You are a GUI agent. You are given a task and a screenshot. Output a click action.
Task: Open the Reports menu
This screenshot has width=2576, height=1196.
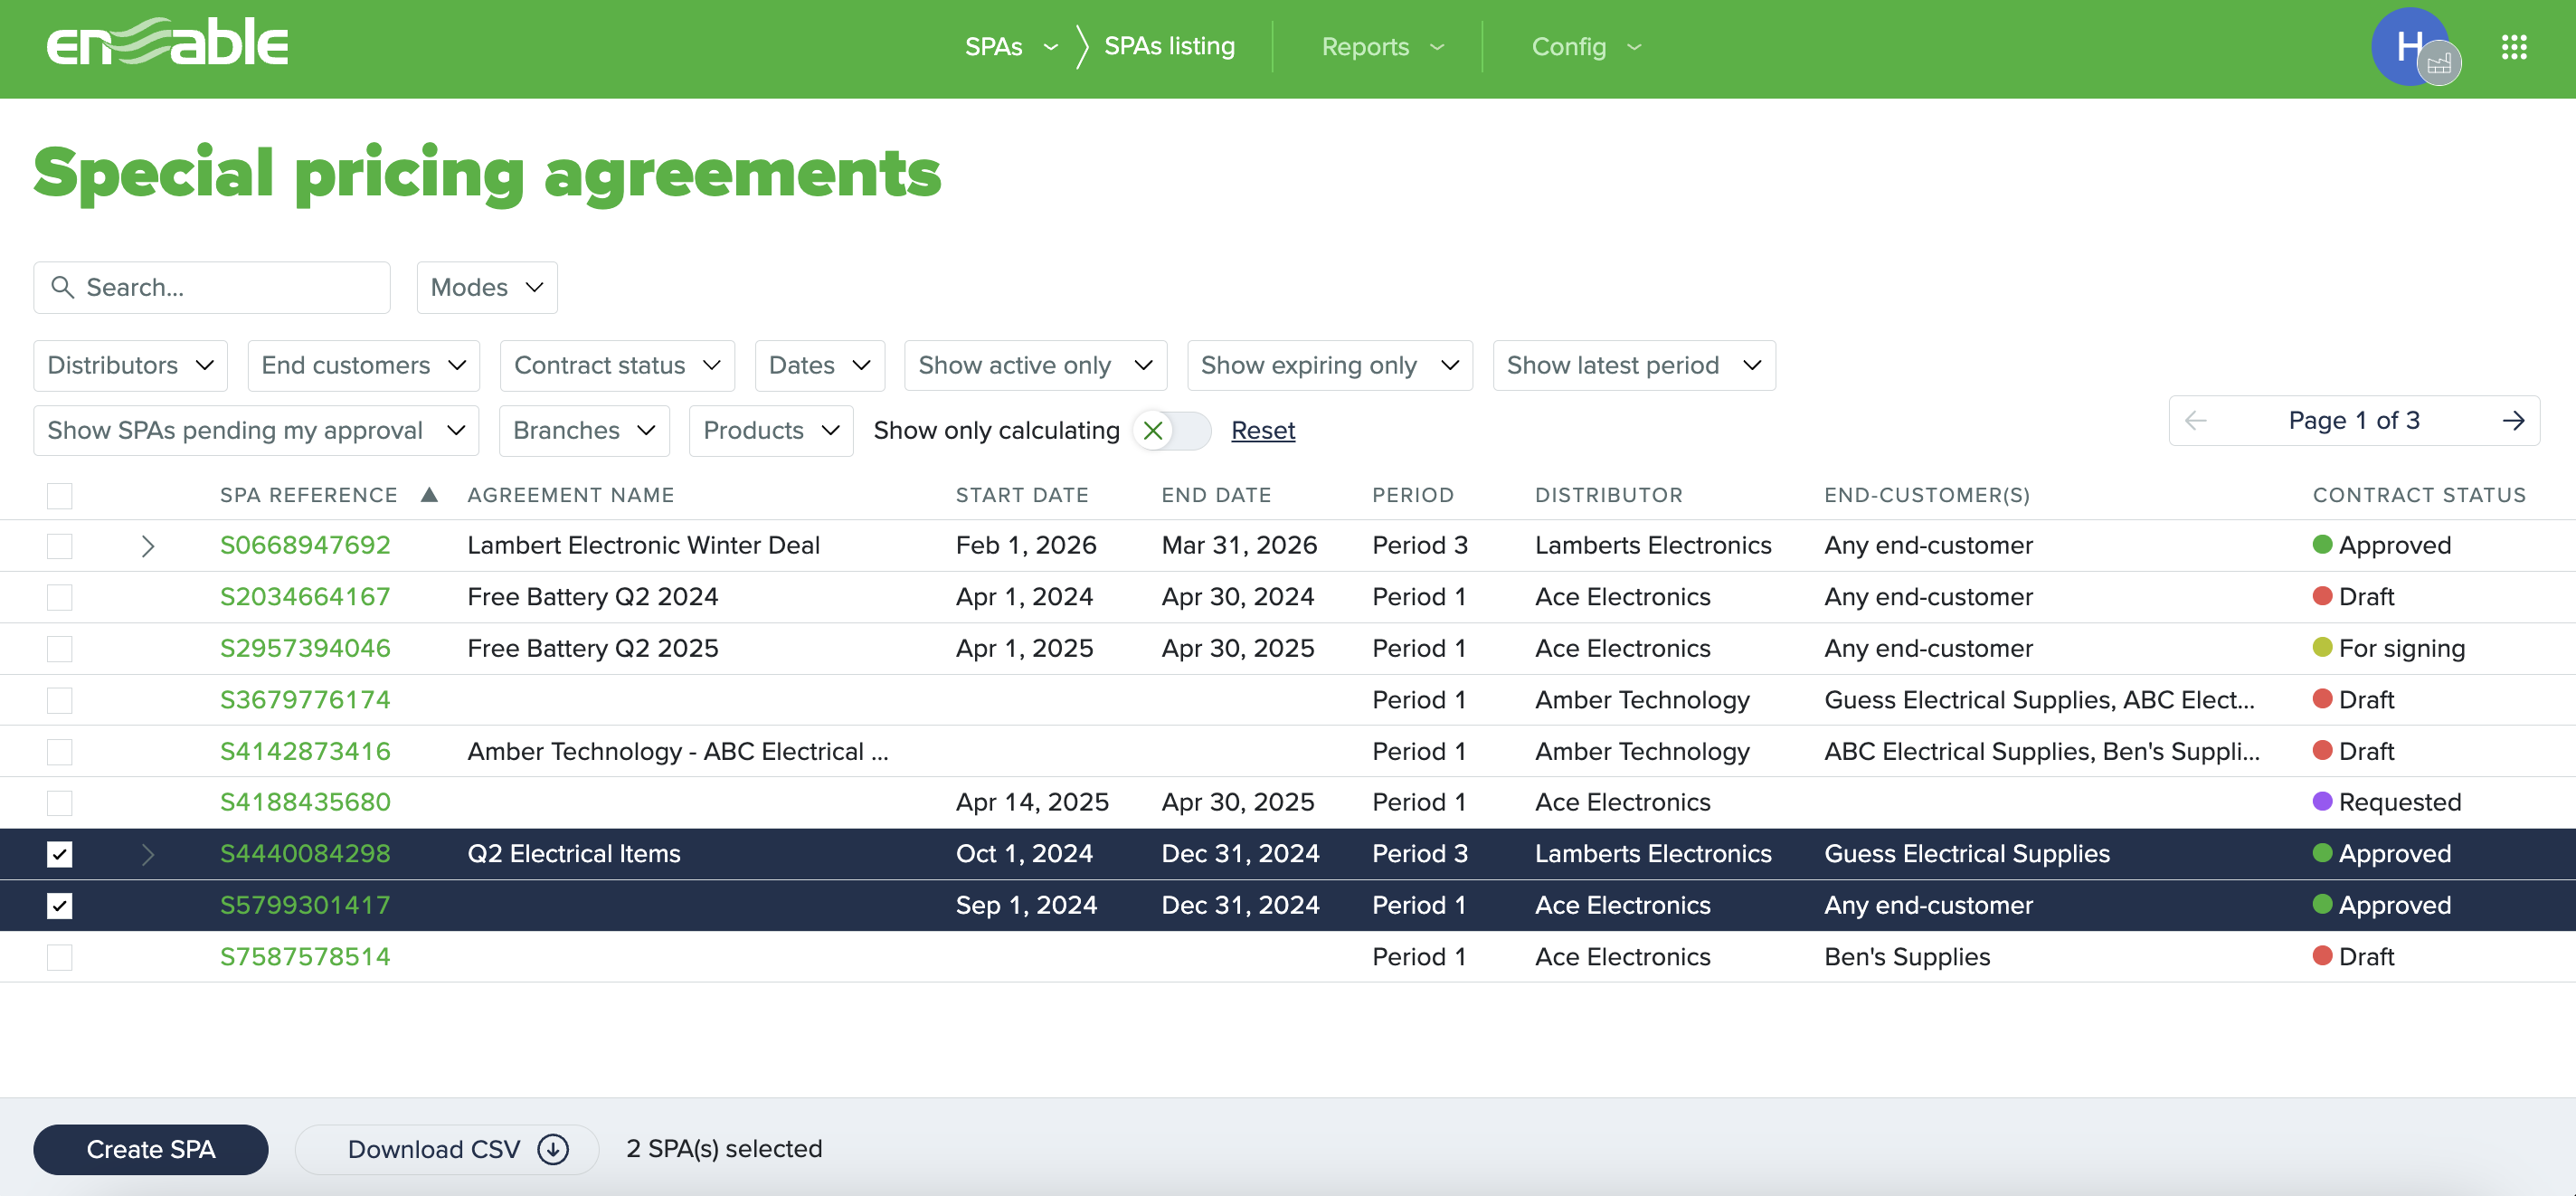coord(1382,47)
